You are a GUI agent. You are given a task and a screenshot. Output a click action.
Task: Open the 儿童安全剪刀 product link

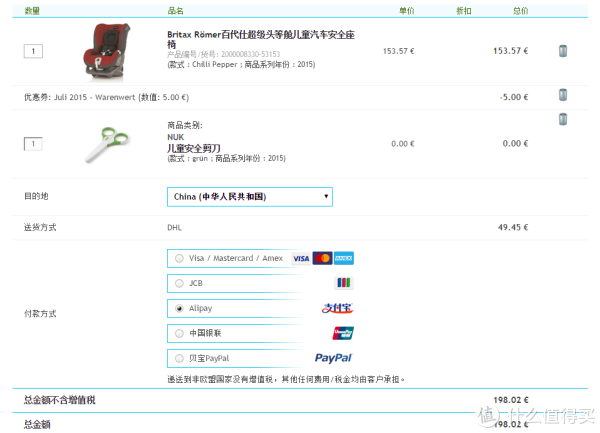(194, 148)
